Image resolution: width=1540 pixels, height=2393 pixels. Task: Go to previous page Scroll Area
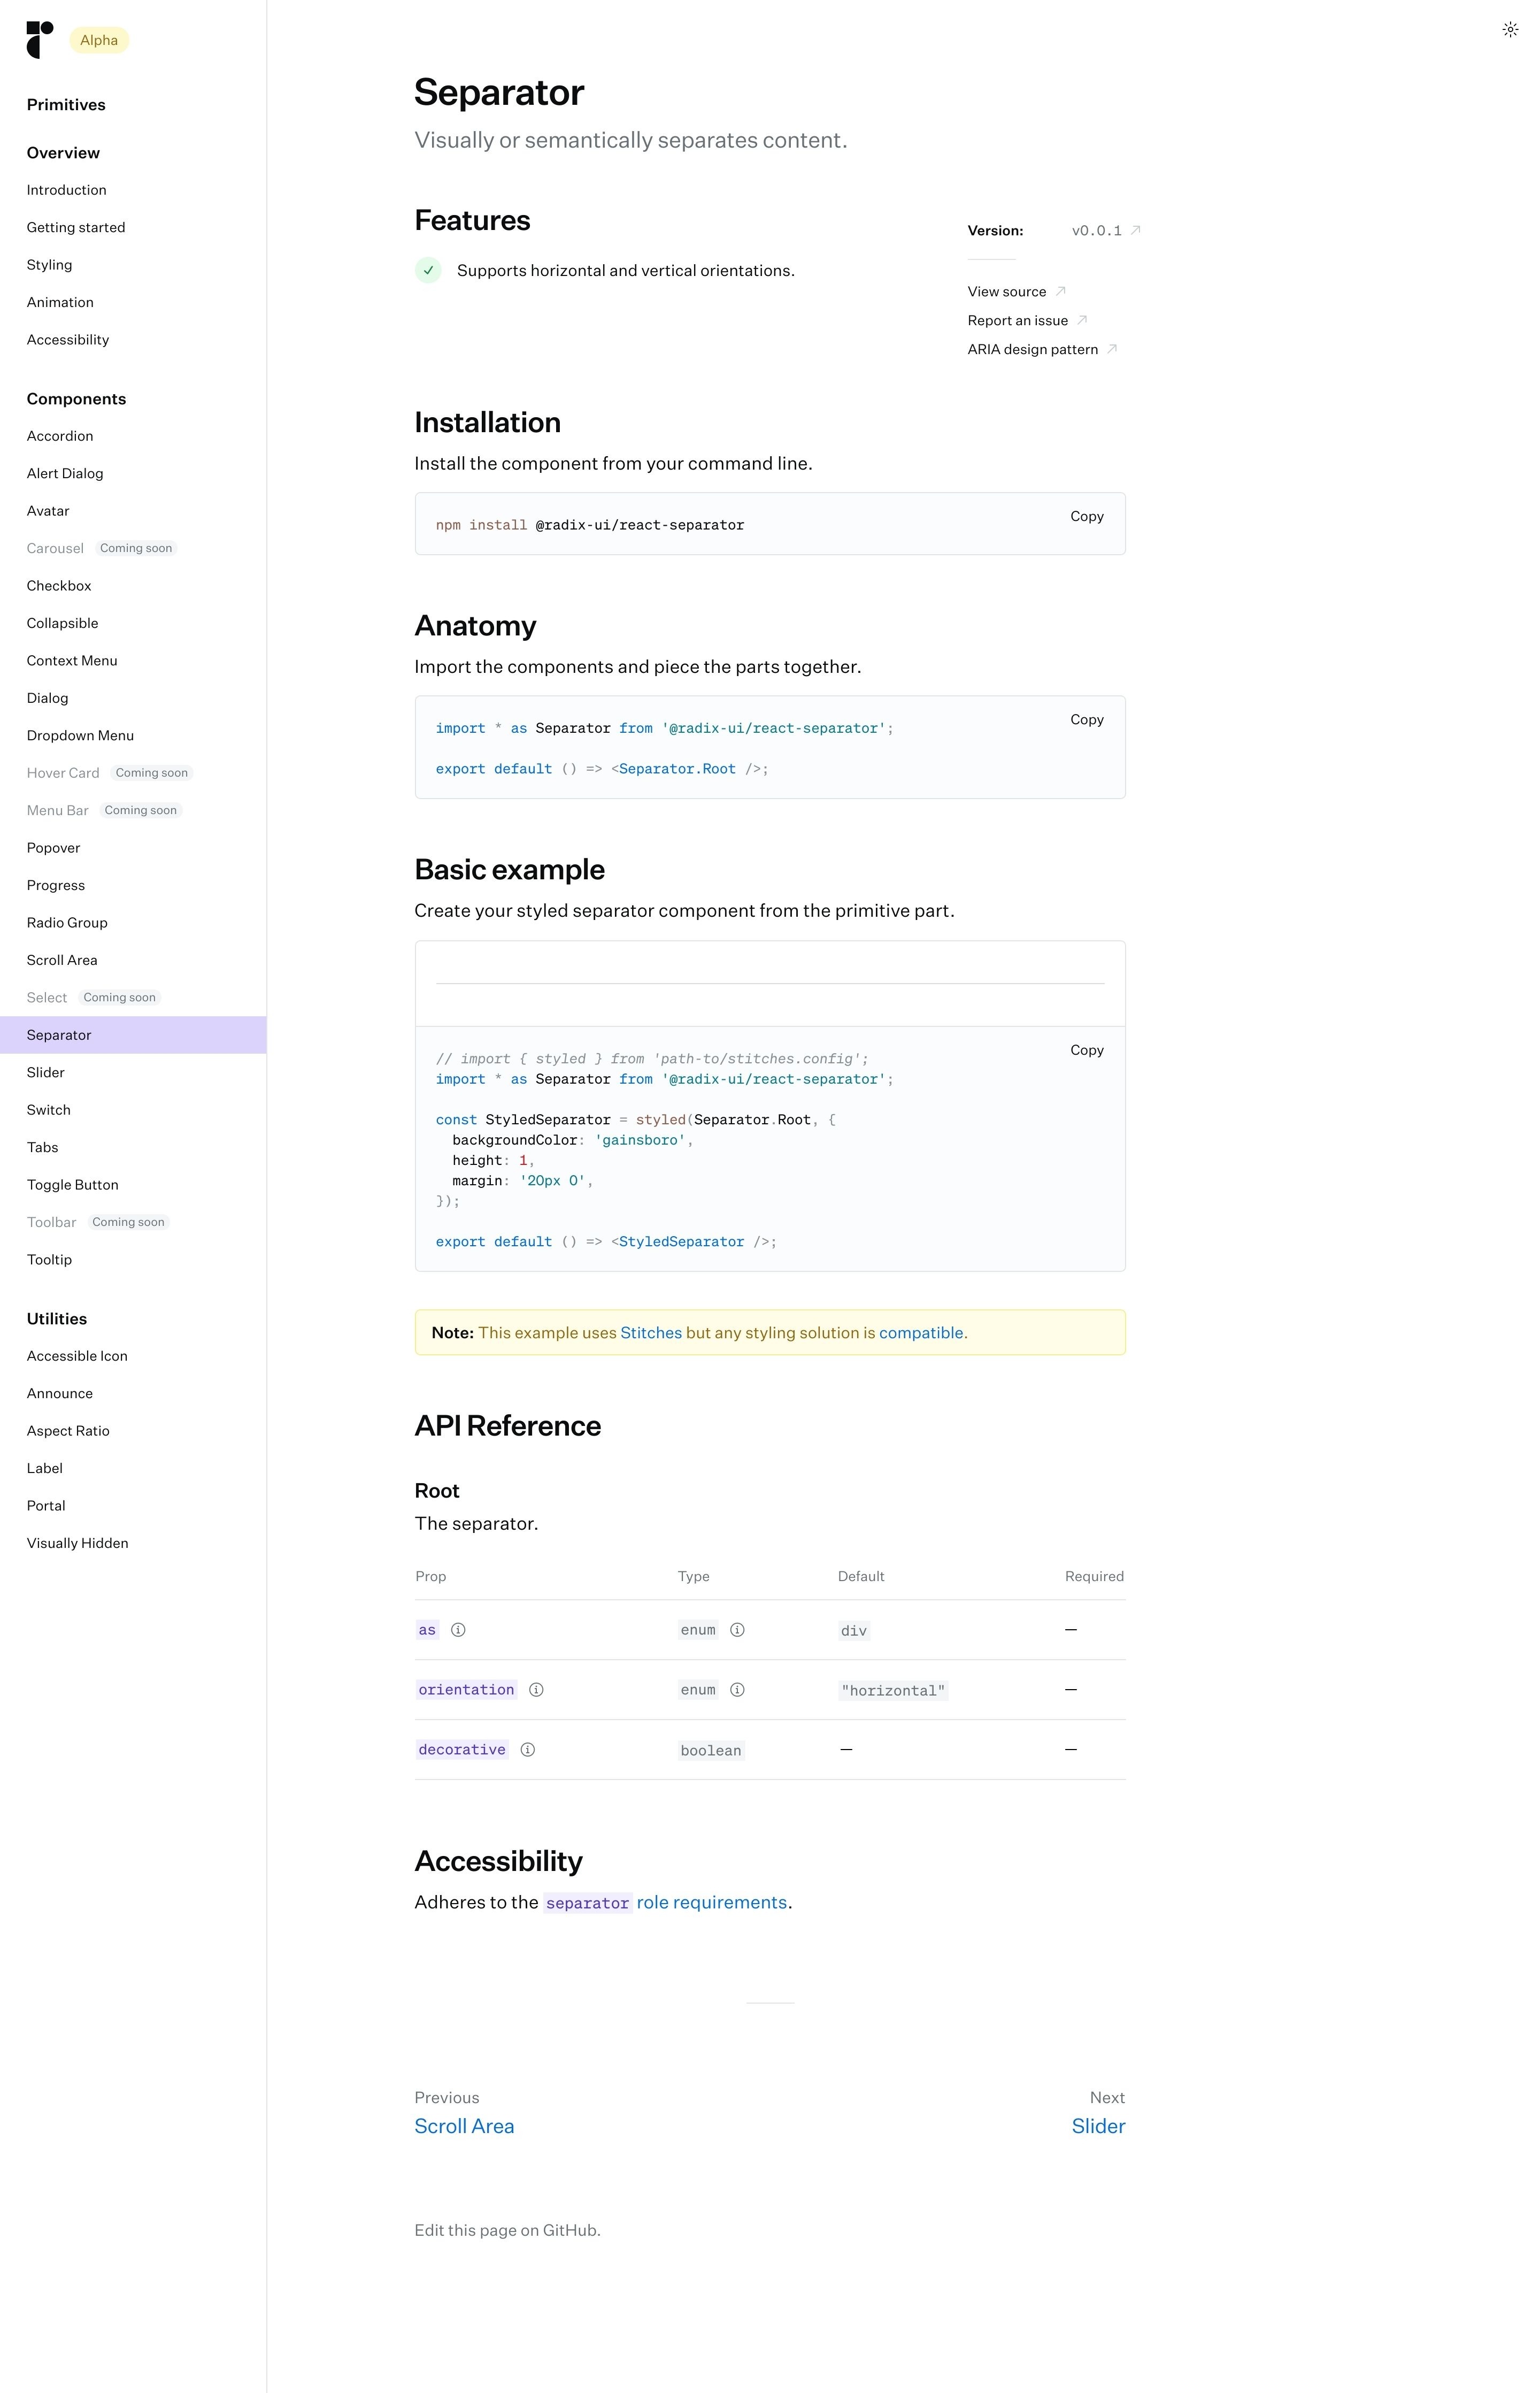click(x=464, y=2126)
